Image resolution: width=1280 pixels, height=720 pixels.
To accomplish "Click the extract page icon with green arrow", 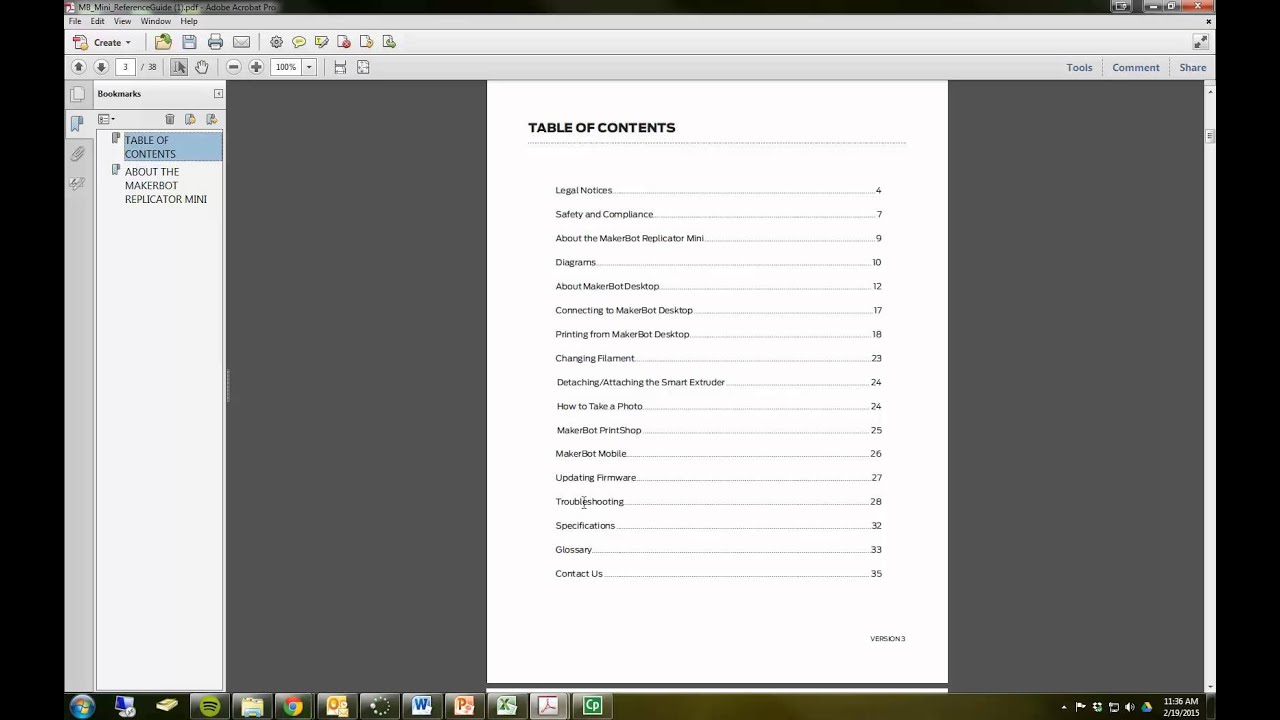I will pos(389,42).
